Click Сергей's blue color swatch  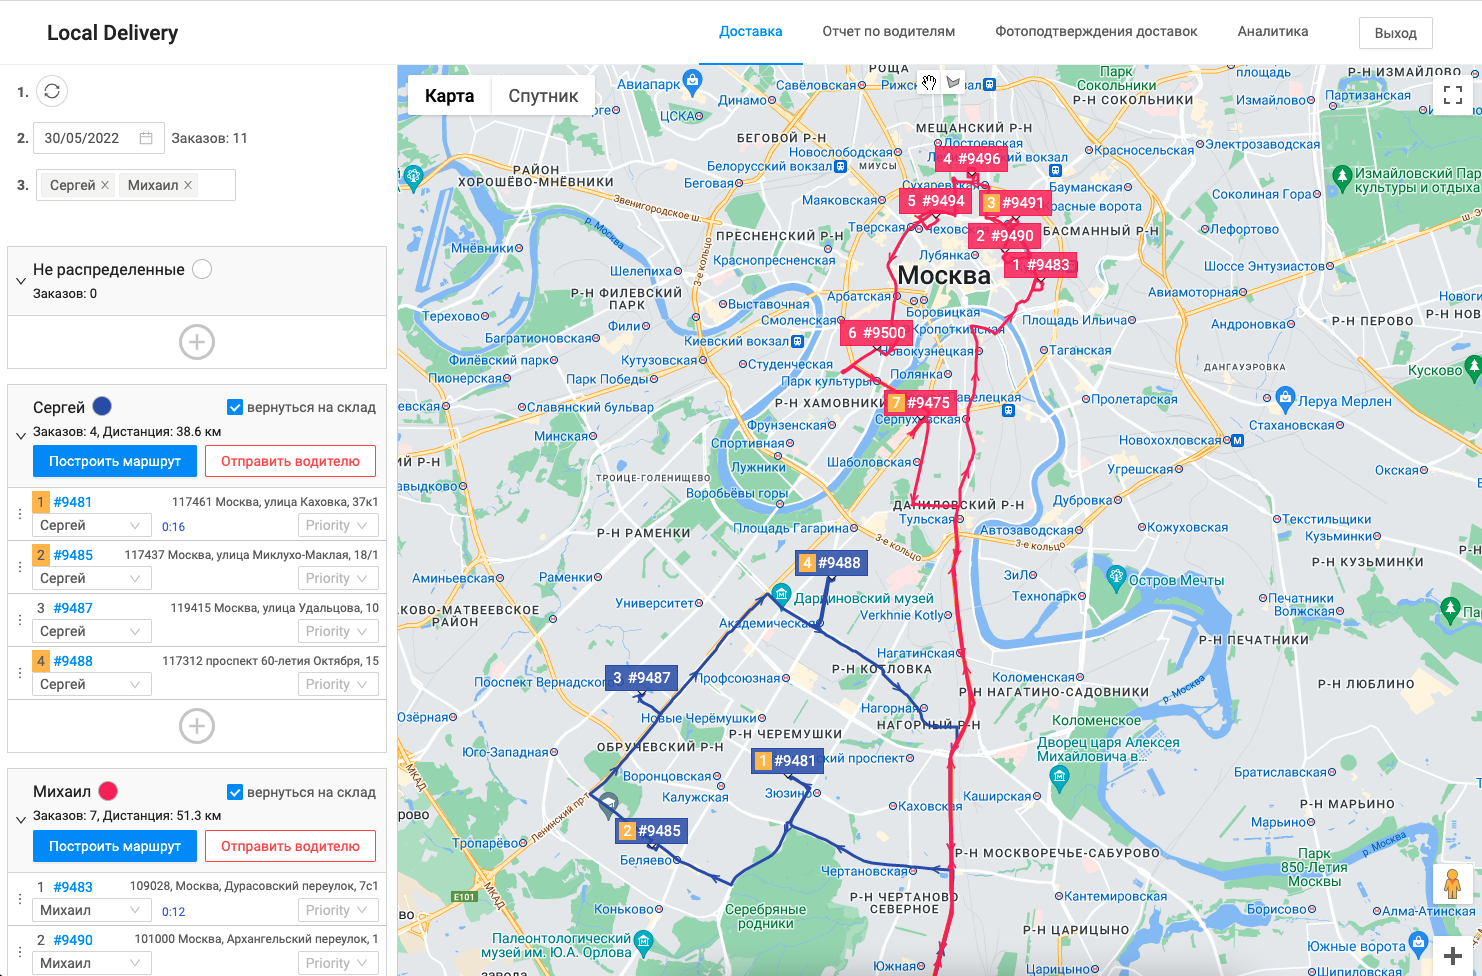(102, 406)
